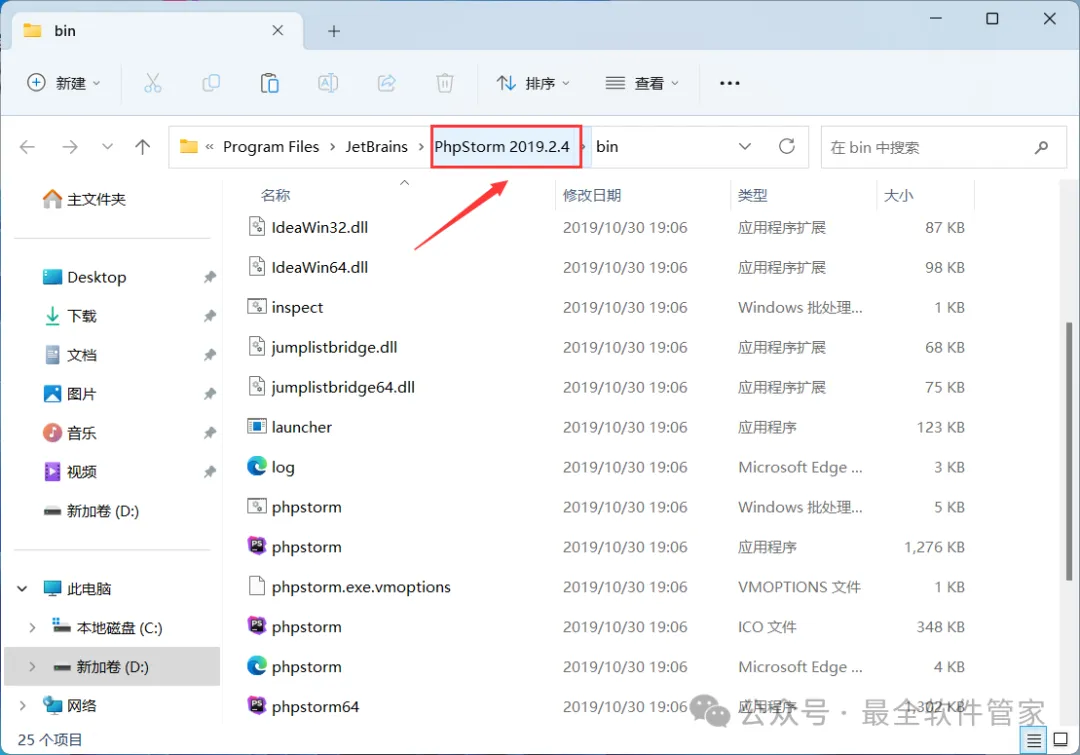Add a new tab with plus button

pos(334,31)
